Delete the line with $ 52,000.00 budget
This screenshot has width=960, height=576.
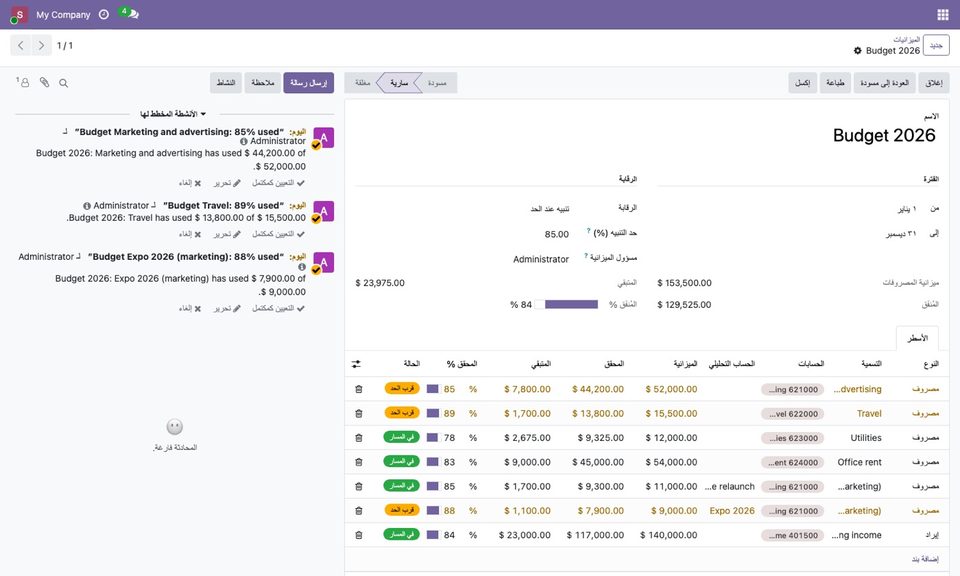point(359,389)
